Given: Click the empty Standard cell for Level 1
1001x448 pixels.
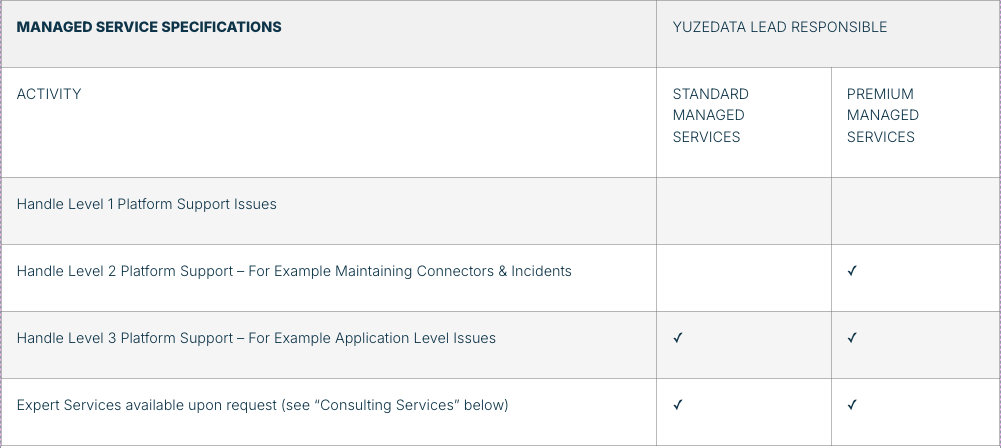Looking at the screenshot, I should [x=743, y=211].
